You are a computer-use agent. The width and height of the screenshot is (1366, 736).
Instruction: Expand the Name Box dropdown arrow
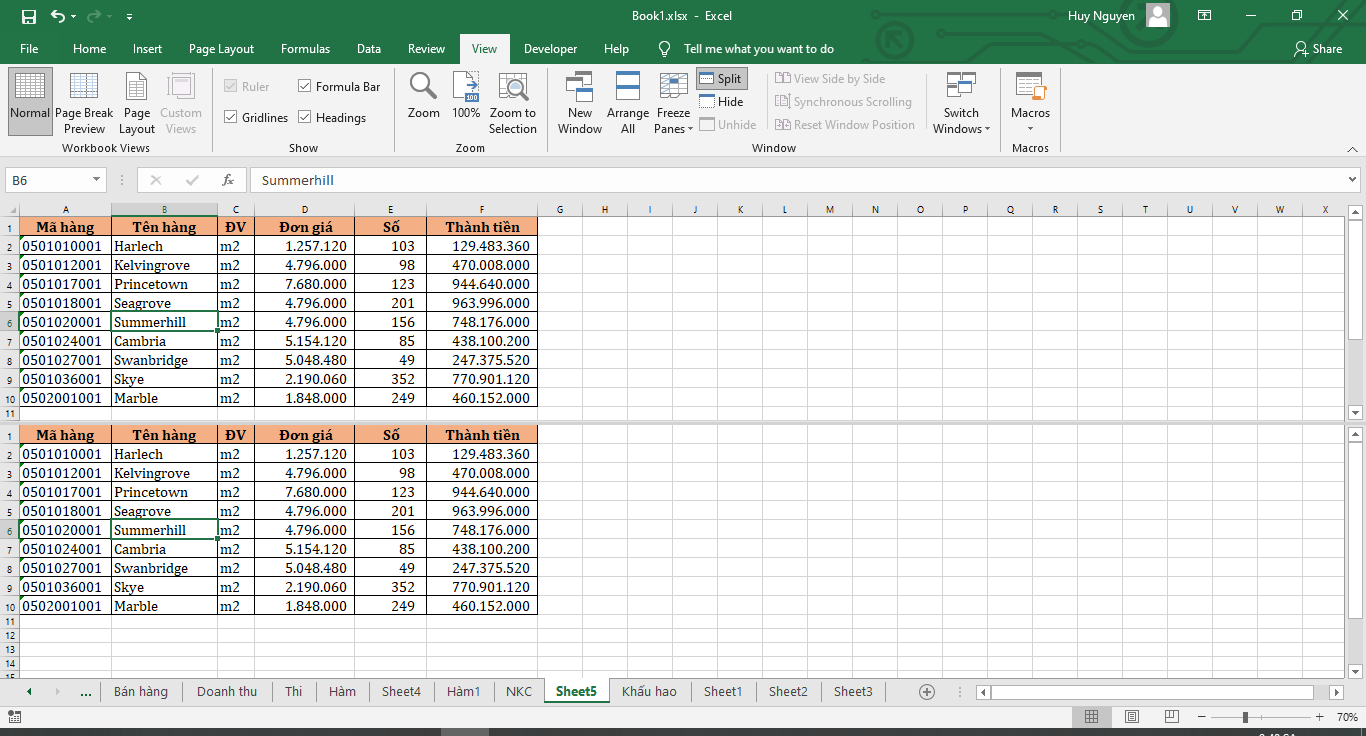tap(97, 180)
